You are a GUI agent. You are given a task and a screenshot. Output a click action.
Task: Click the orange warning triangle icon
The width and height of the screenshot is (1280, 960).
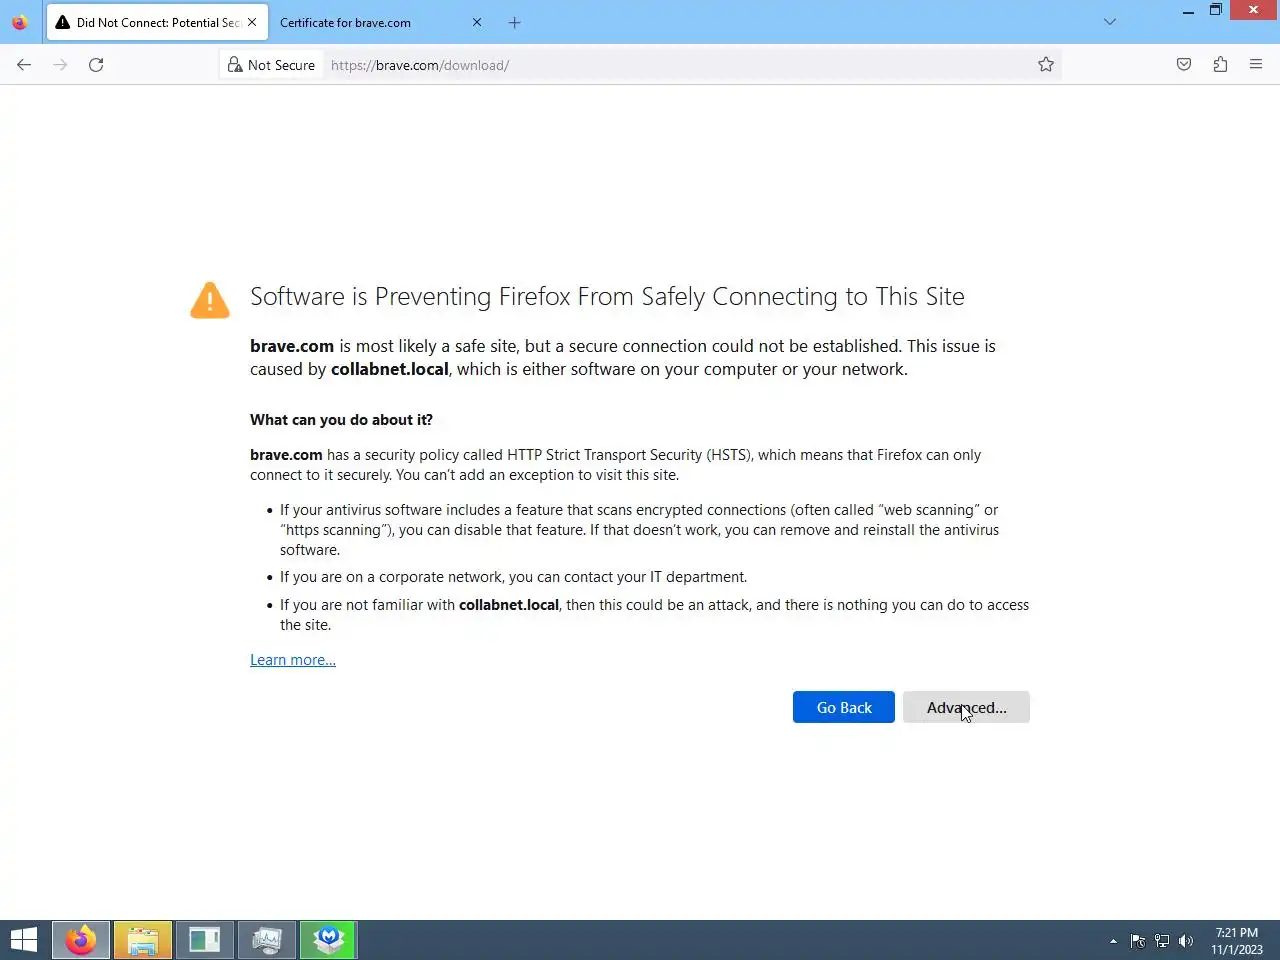210,300
